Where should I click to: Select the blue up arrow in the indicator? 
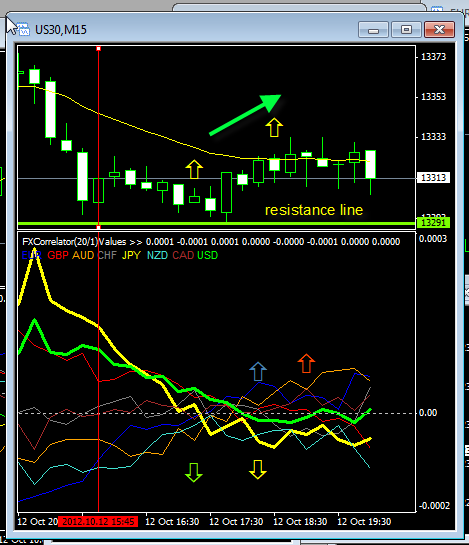[258, 371]
